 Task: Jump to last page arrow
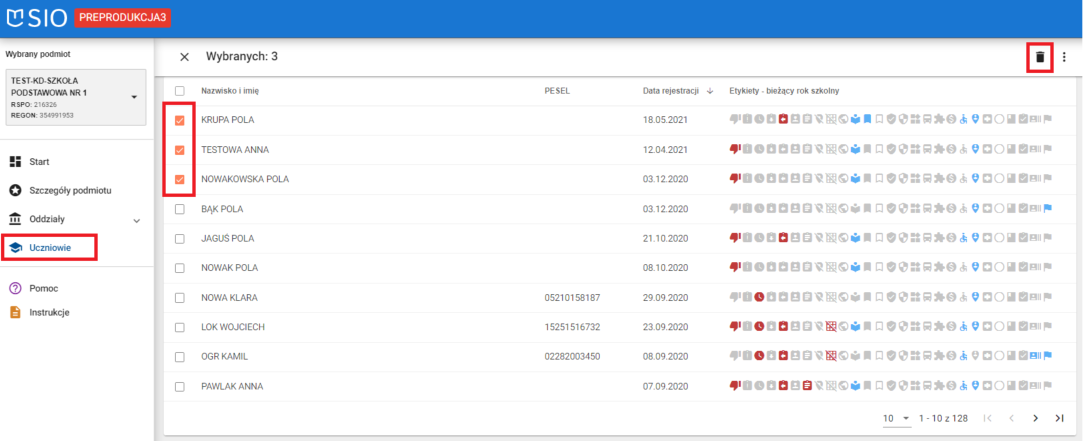tap(1059, 417)
